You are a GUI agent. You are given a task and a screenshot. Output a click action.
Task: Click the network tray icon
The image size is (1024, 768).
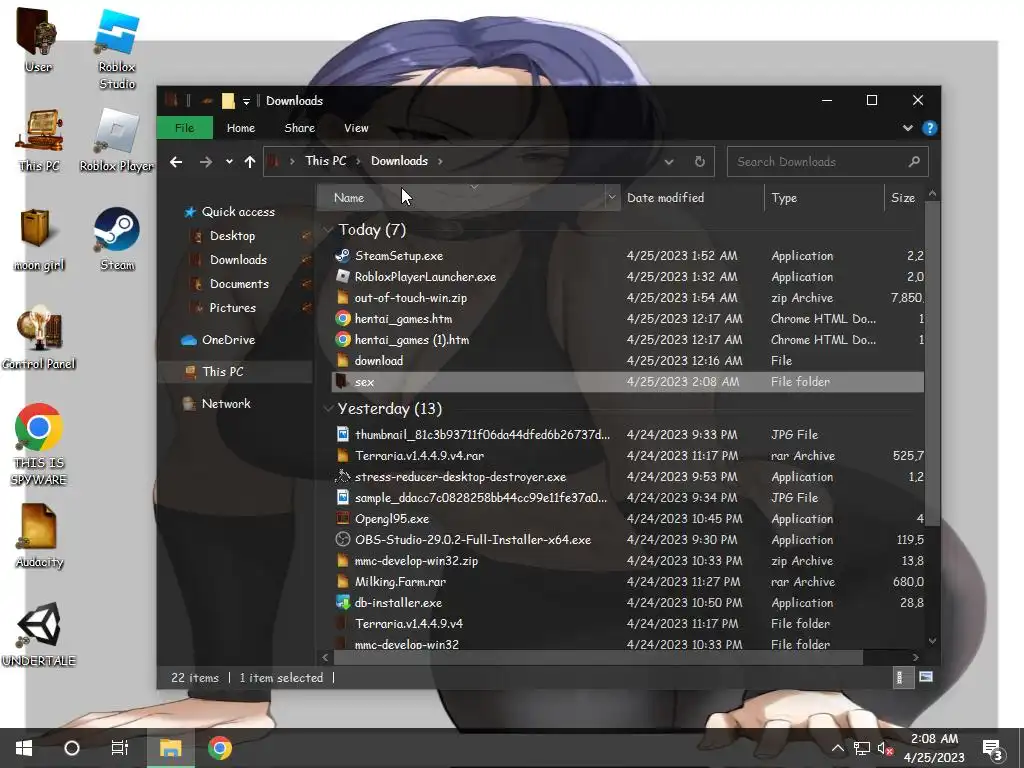click(861, 748)
